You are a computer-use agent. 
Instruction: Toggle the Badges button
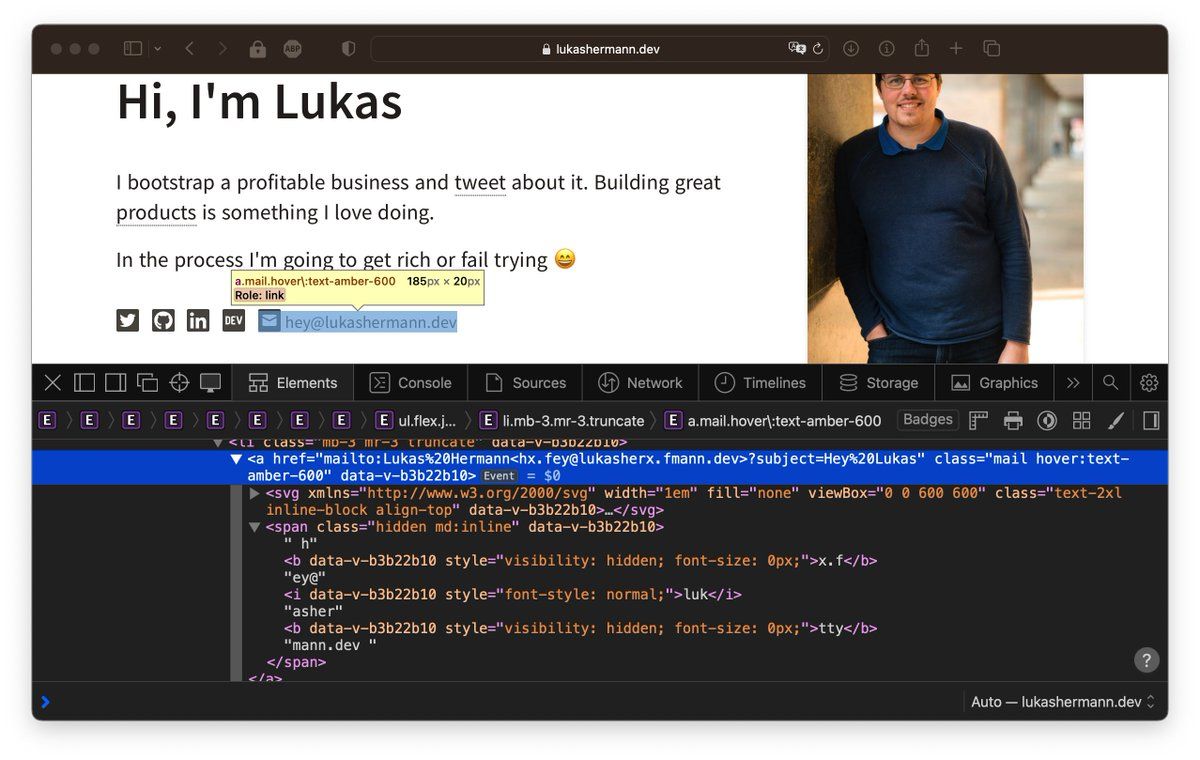927,420
